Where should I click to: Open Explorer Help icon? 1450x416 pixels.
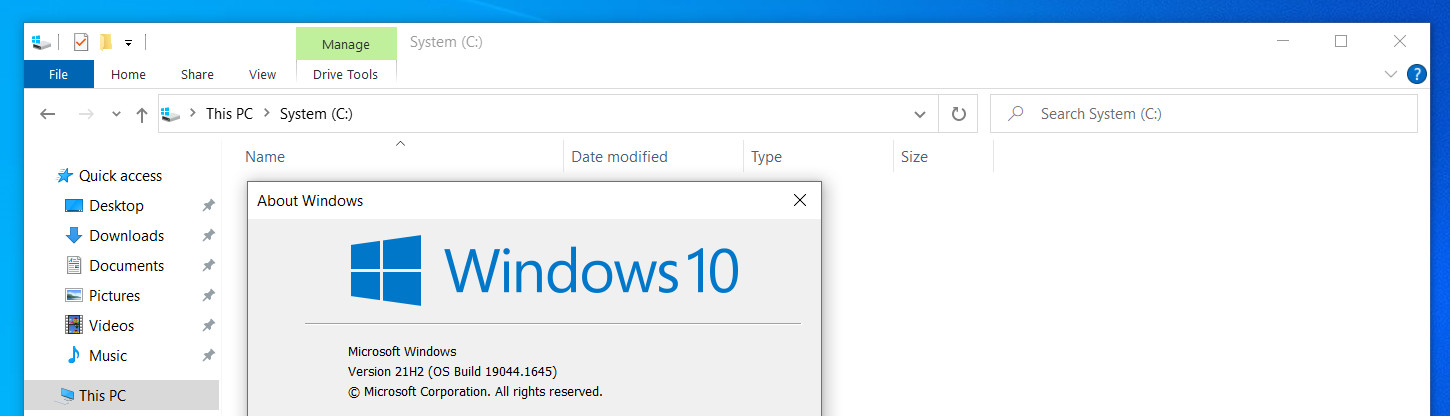1416,74
